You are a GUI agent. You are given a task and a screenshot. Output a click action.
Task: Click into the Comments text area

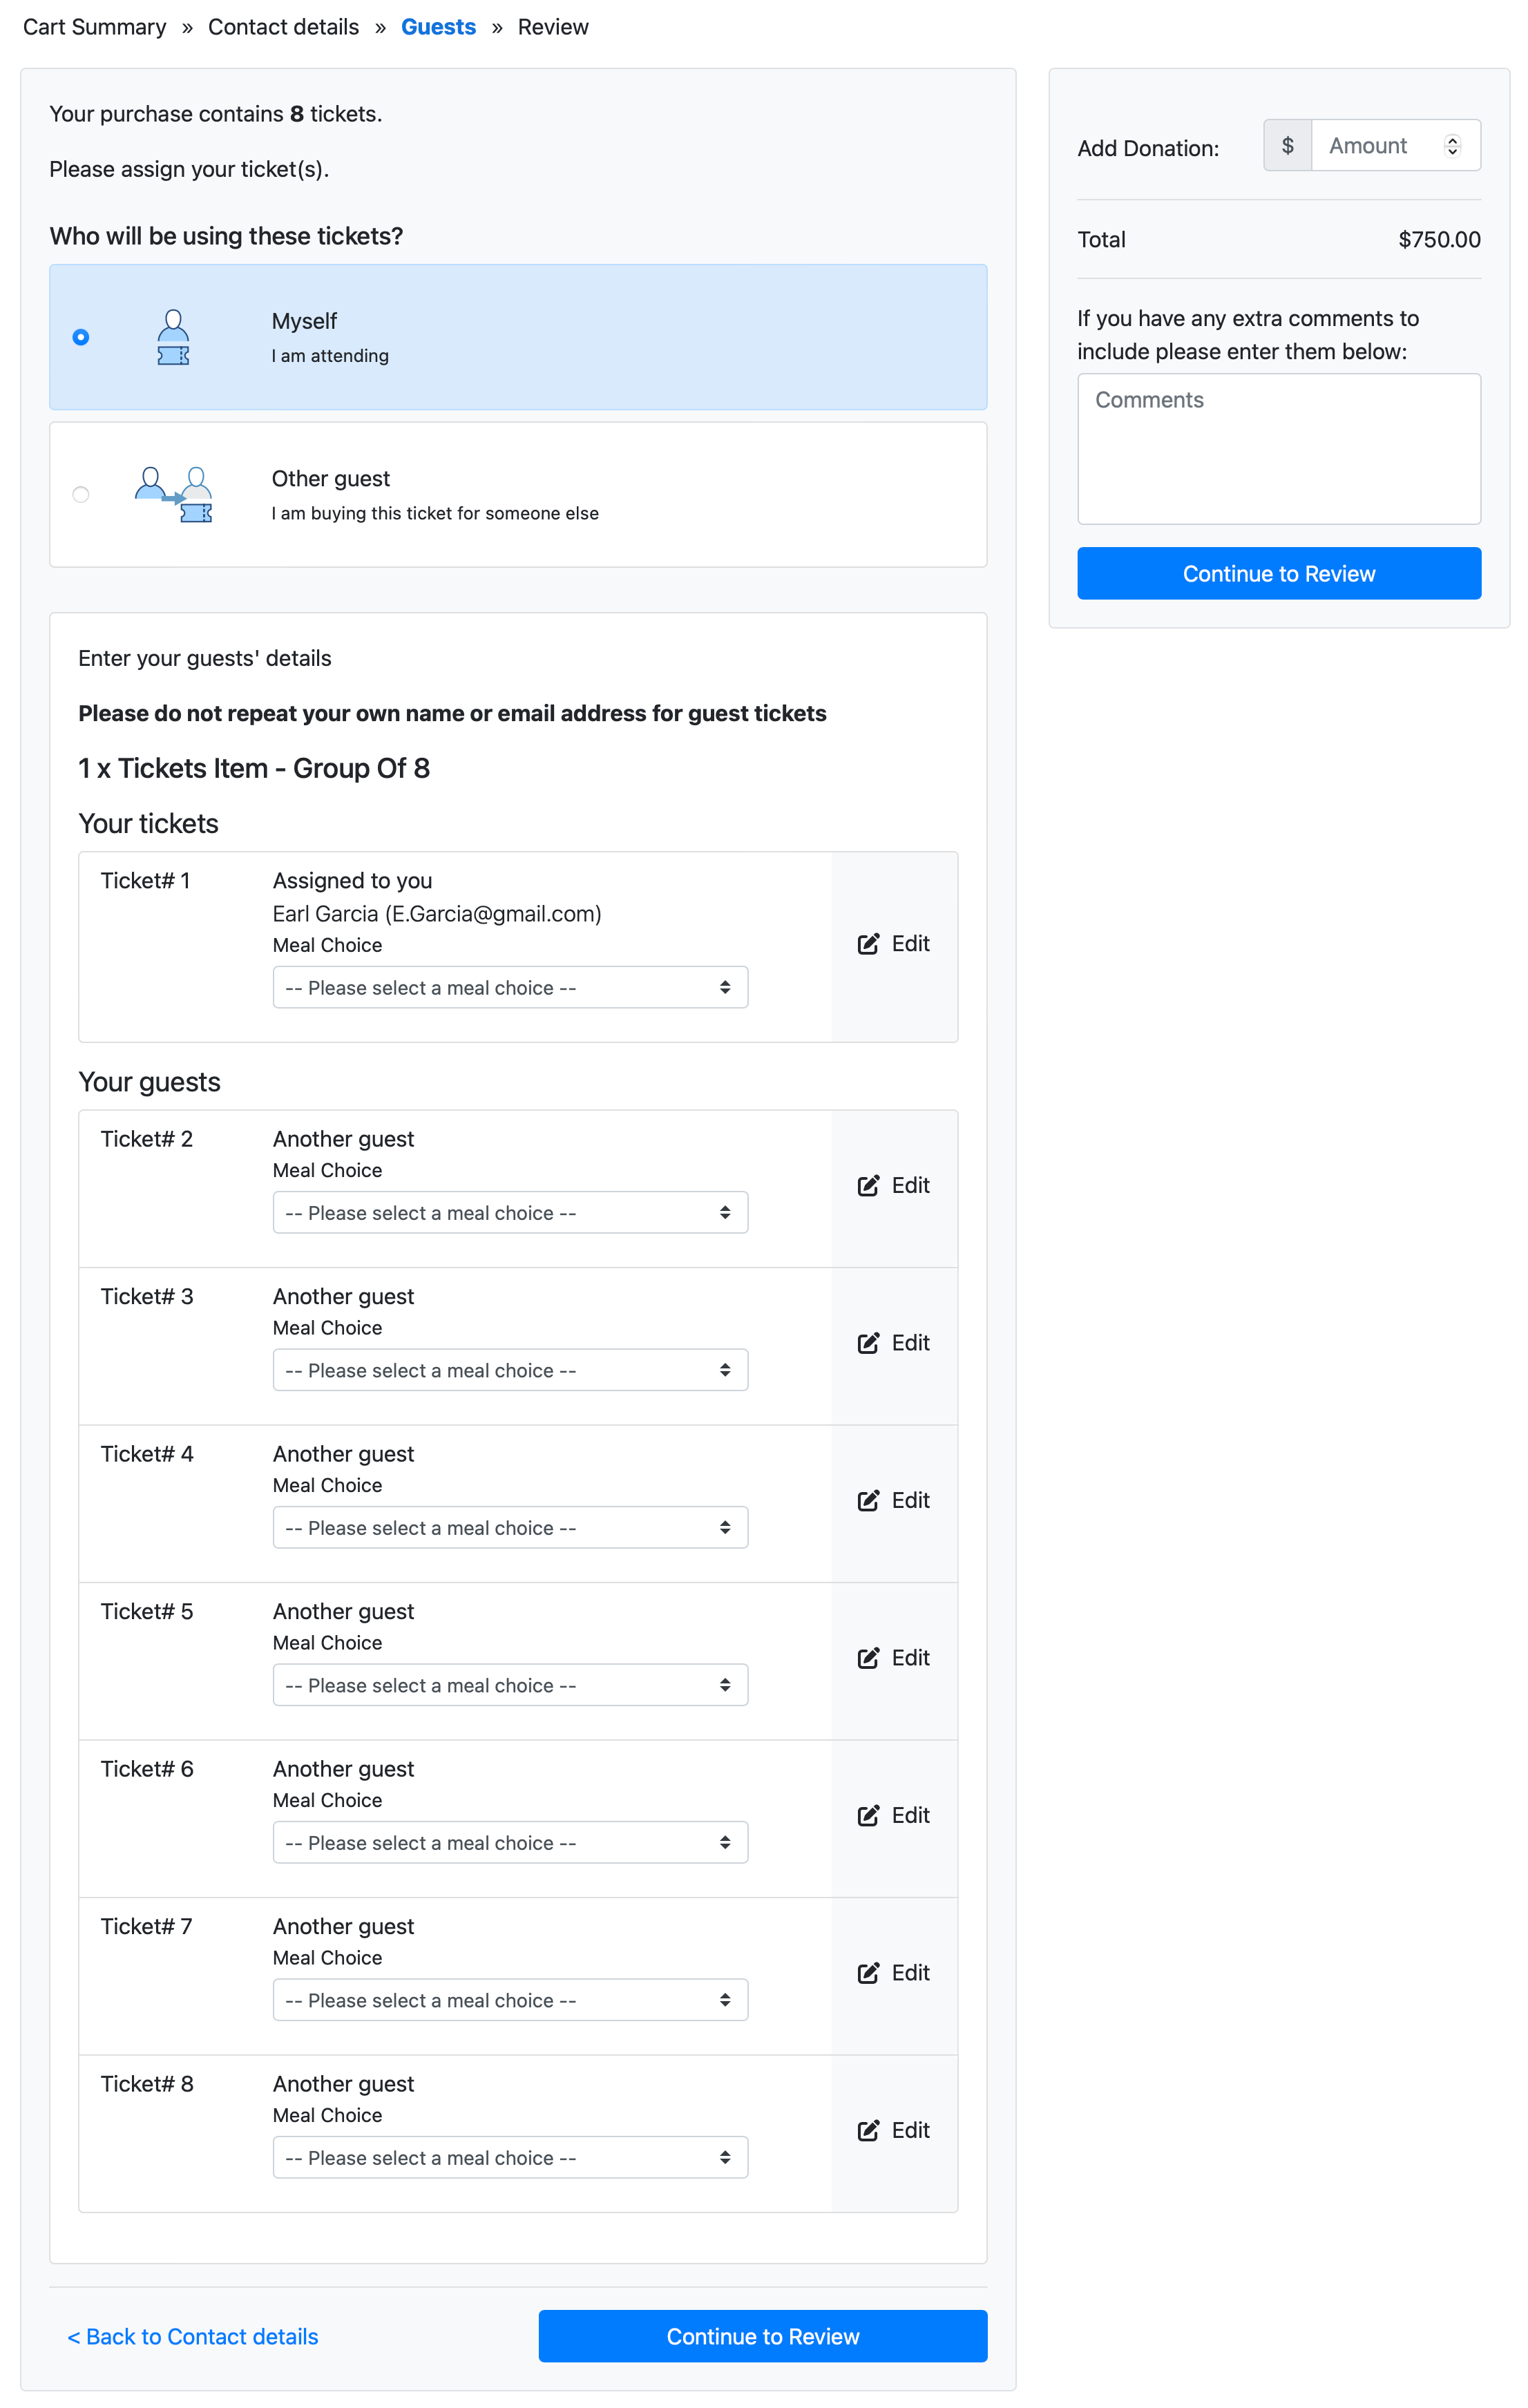pyautogui.click(x=1278, y=449)
